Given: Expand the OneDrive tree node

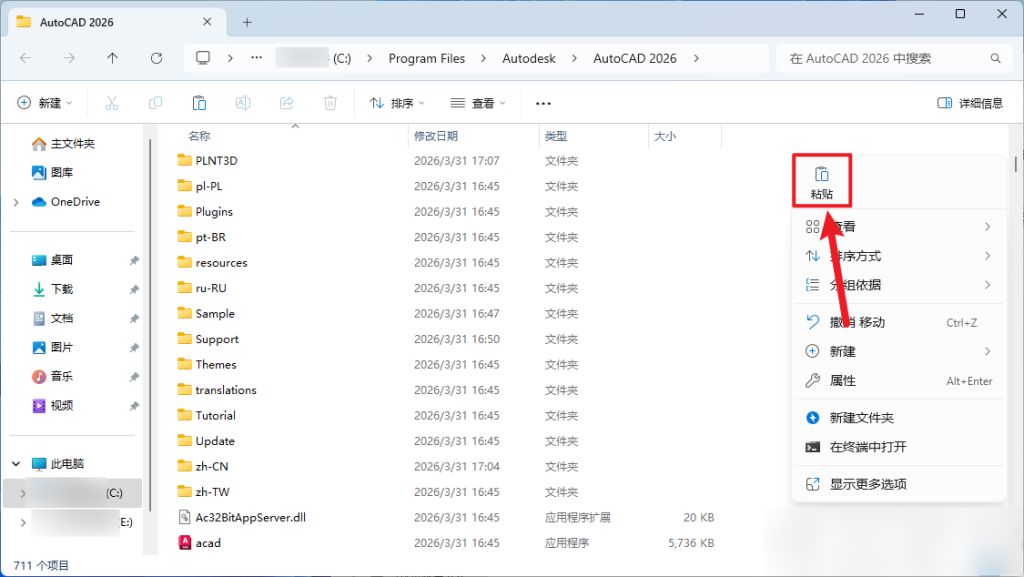Looking at the screenshot, I should coord(16,202).
